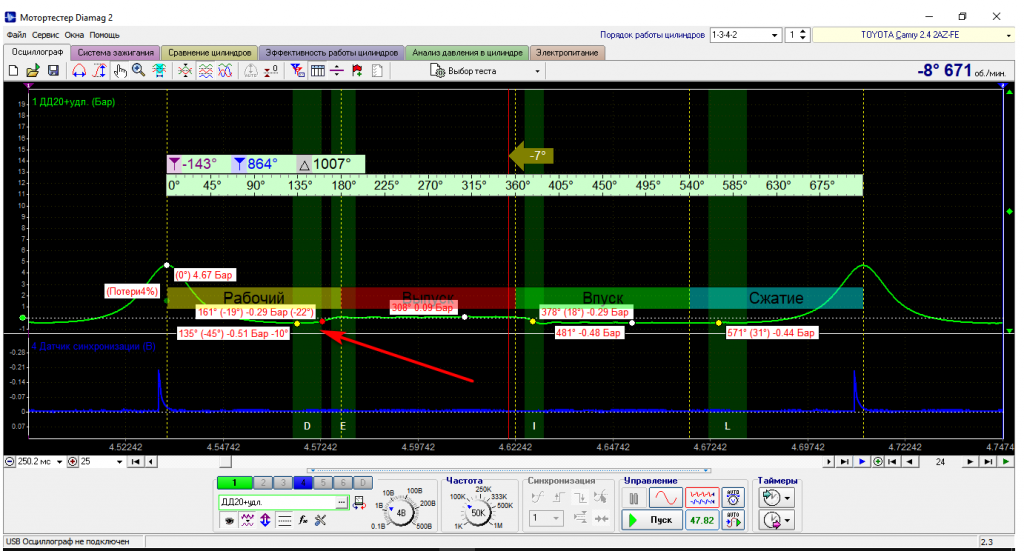Screen dimensions: 1024x551
Task: Increase the cylinder number stepper
Action: tap(803, 31)
